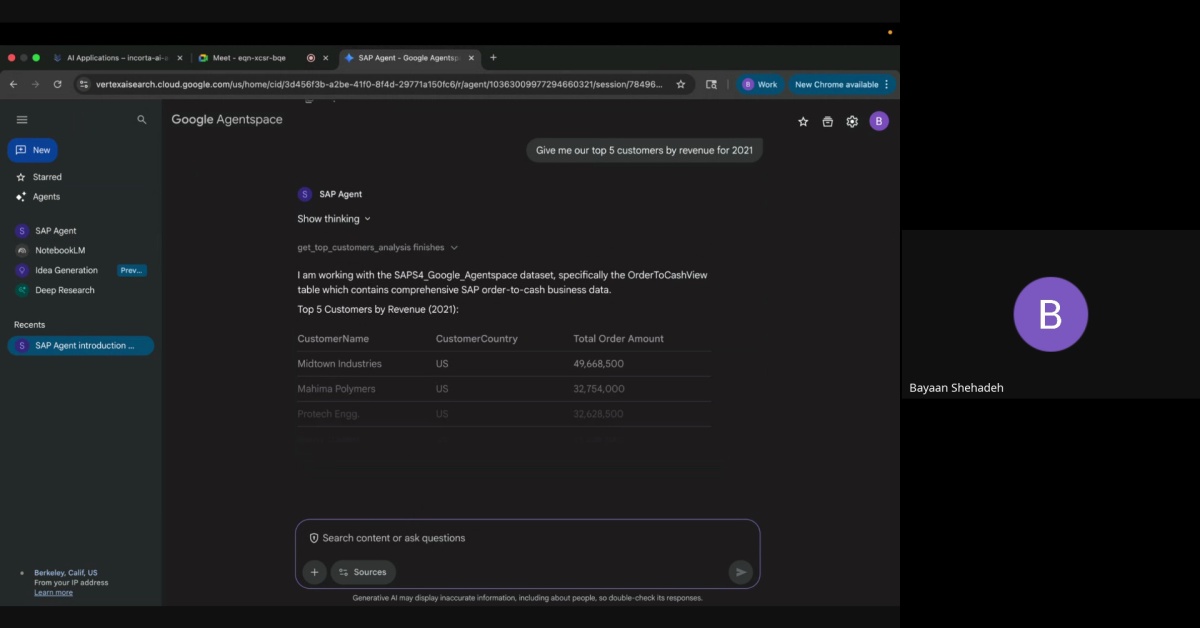The width and height of the screenshot is (1200, 628).
Task: Select the Protech Engg. cell
Action: 328,414
